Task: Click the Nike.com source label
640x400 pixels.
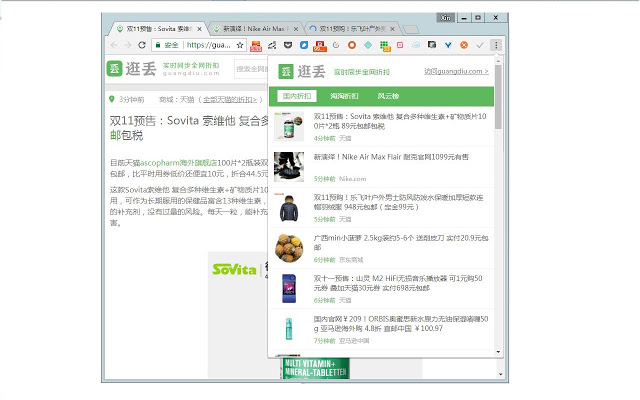Action: click(353, 179)
